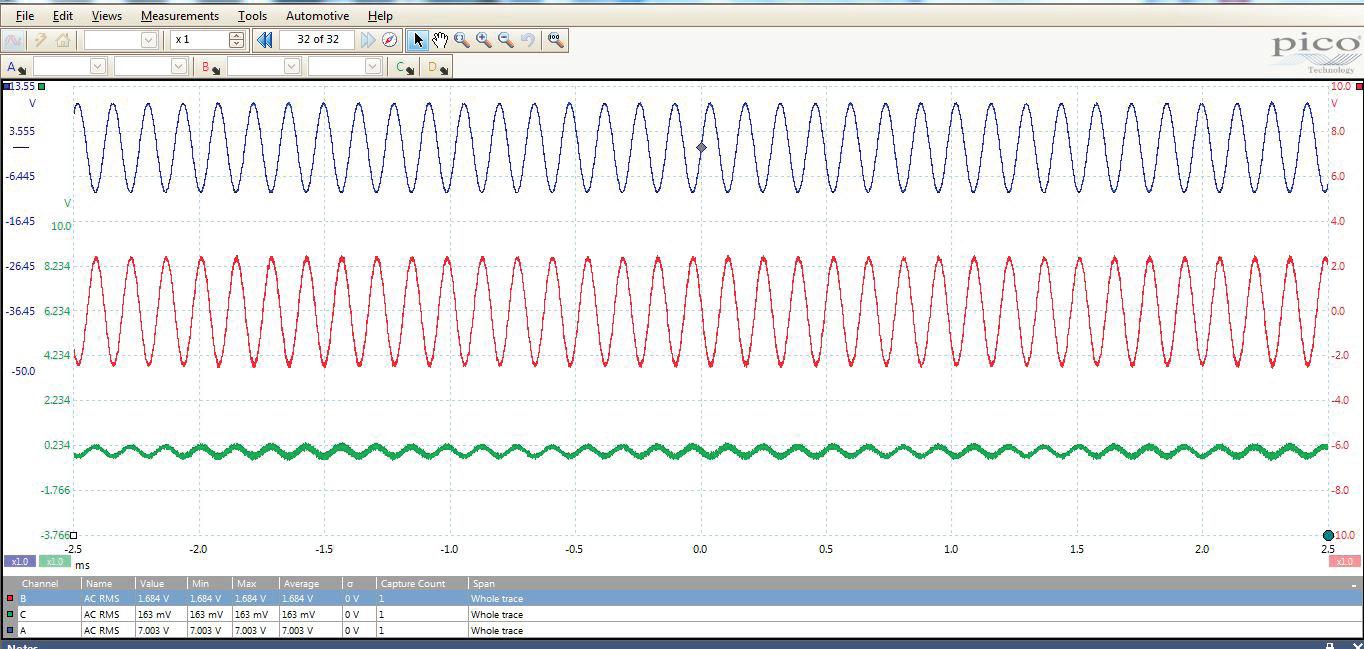Click the red Channel B color marker
Viewport: 1364px width, 649px height.
click(x=10, y=599)
